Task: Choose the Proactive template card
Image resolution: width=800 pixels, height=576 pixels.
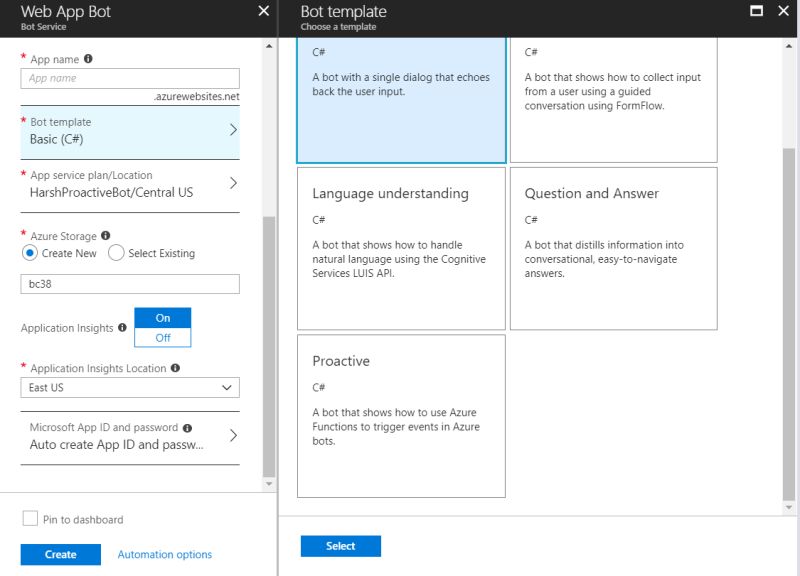Action: pos(402,416)
